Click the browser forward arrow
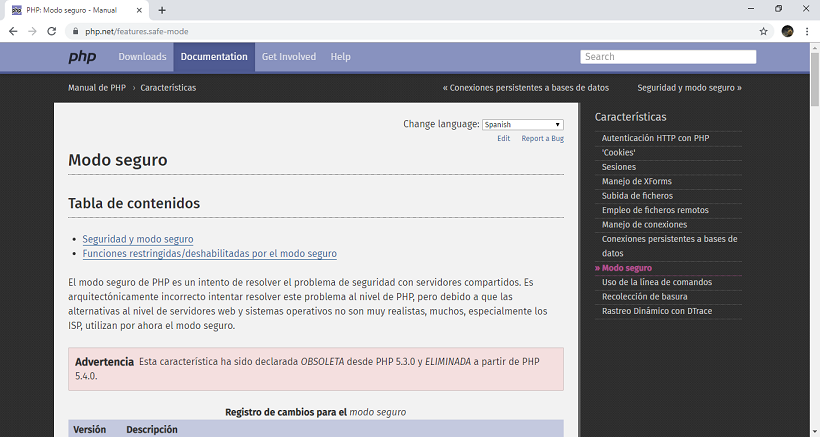 click(32, 31)
